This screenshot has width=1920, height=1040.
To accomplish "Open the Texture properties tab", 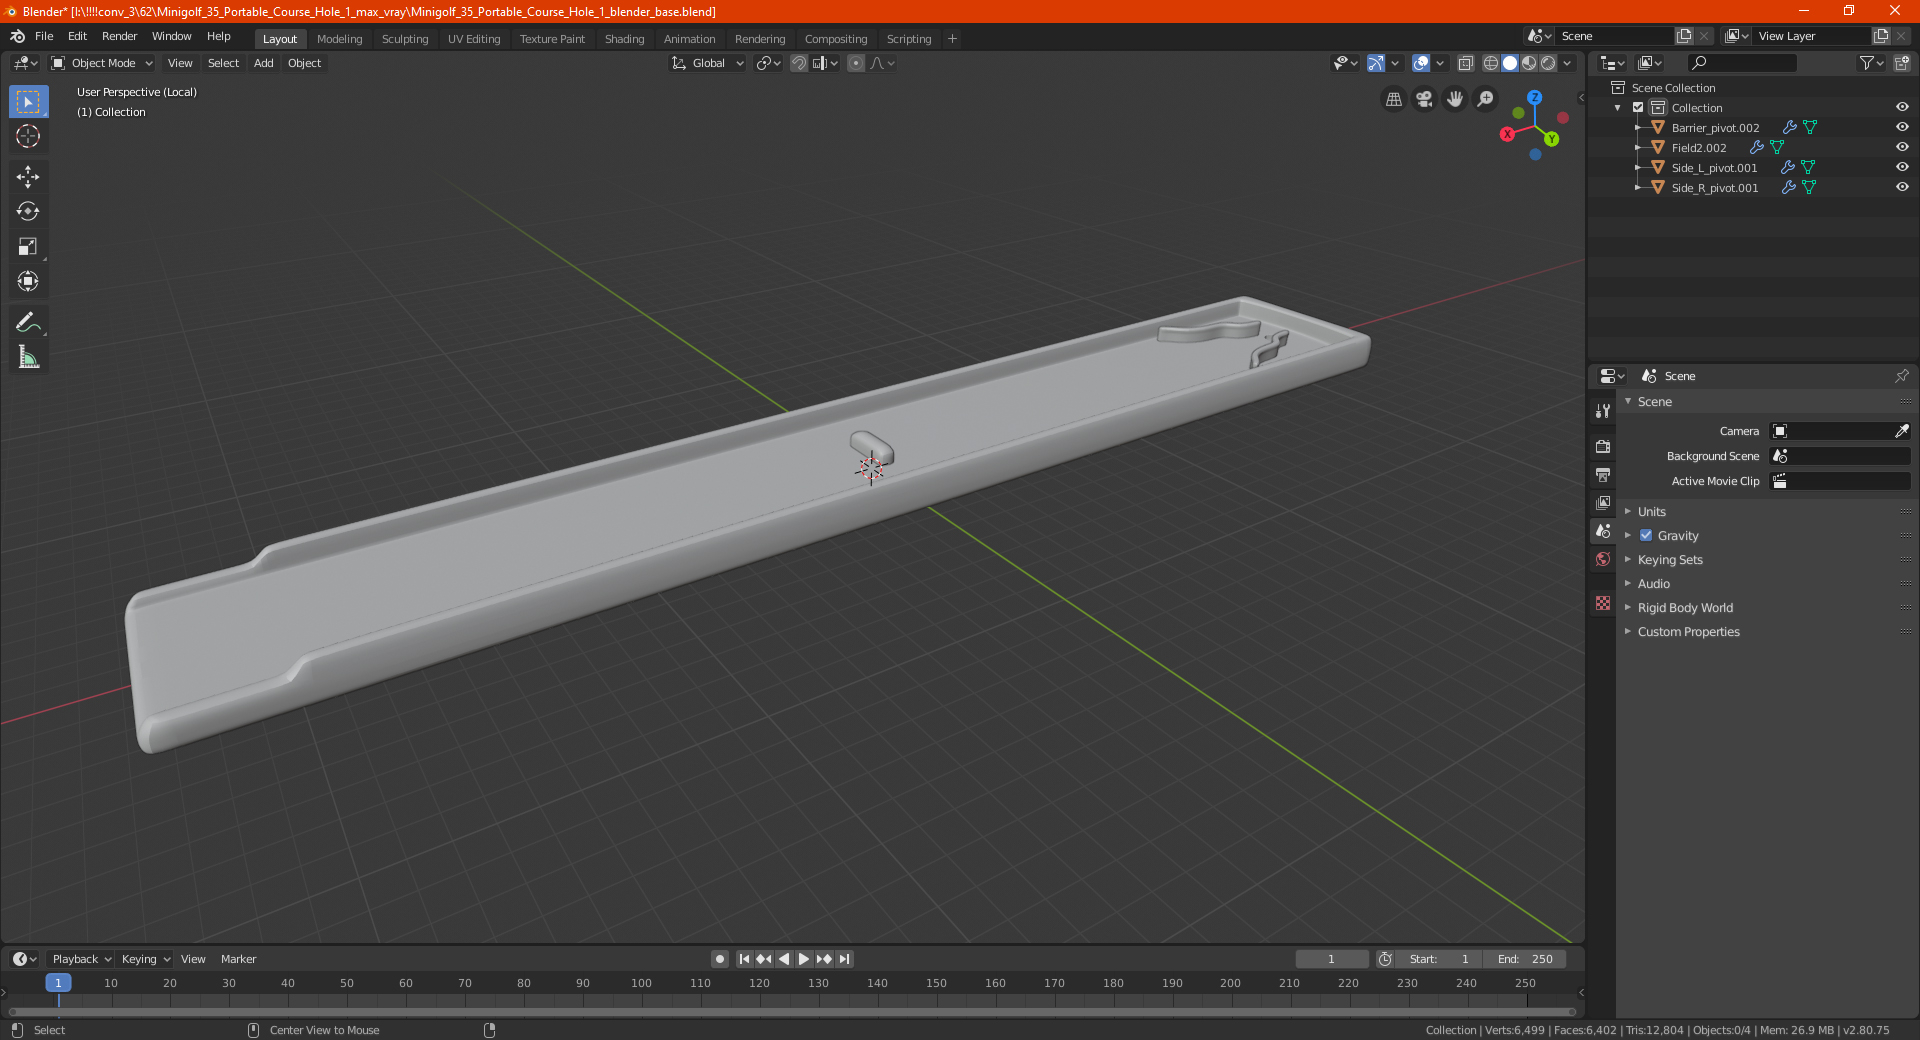I will [1603, 603].
